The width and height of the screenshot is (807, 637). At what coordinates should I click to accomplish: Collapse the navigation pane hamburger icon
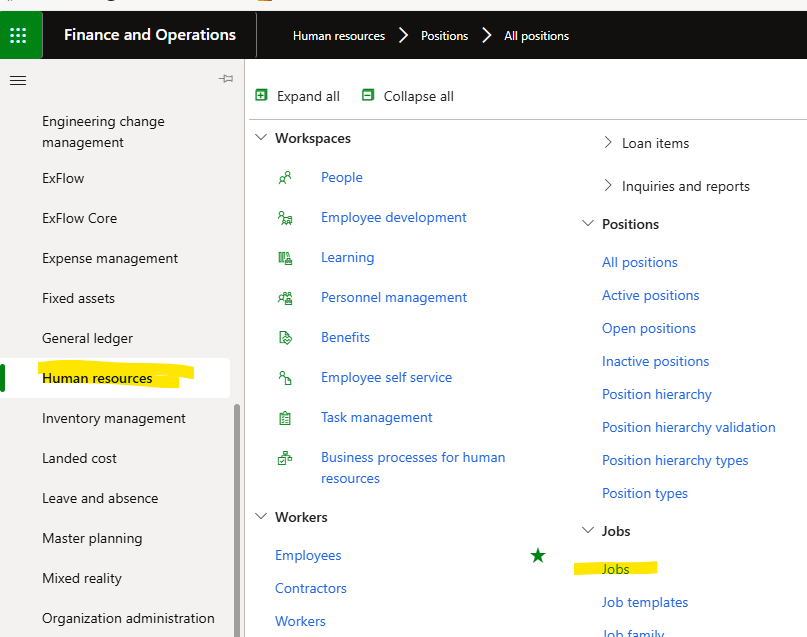18,80
